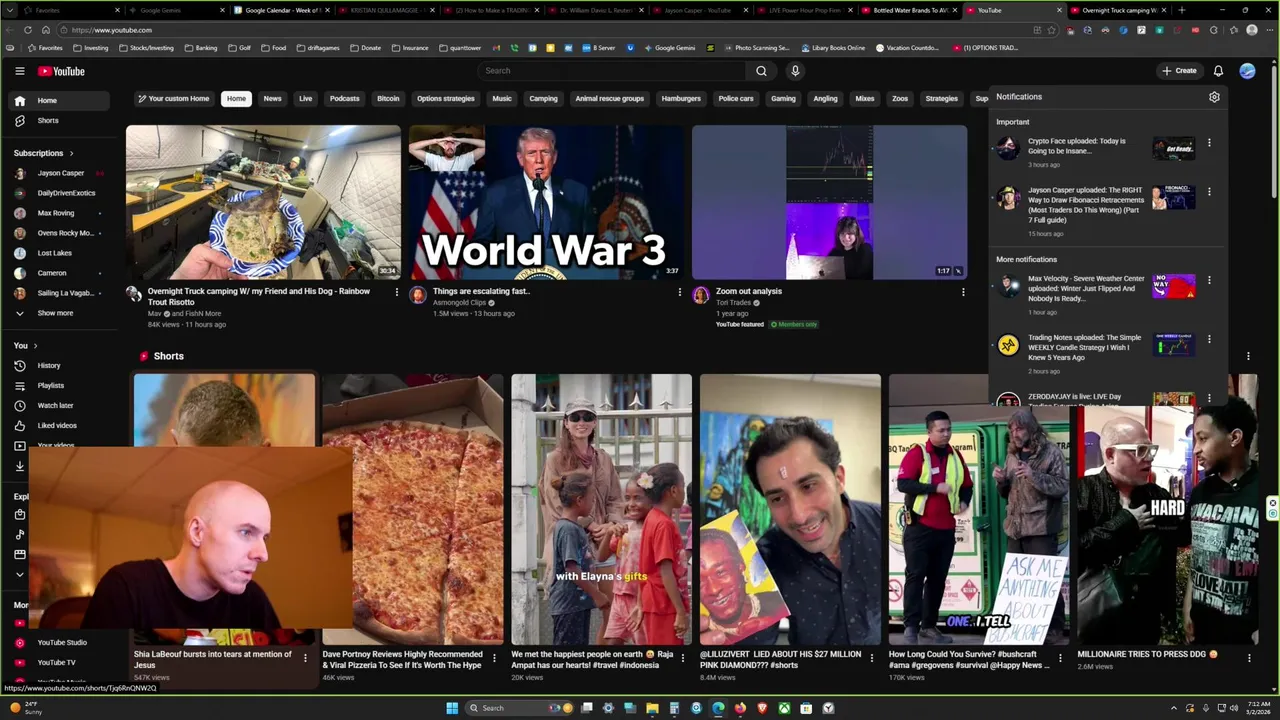Click the YouTube logo in the header
Screen dimensions: 1280x720
tap(61, 71)
